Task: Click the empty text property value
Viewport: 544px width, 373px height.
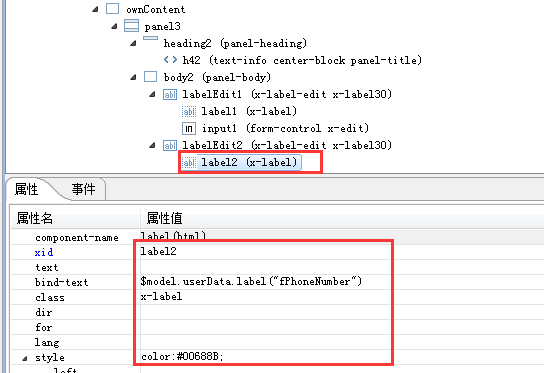Action: pos(342,267)
